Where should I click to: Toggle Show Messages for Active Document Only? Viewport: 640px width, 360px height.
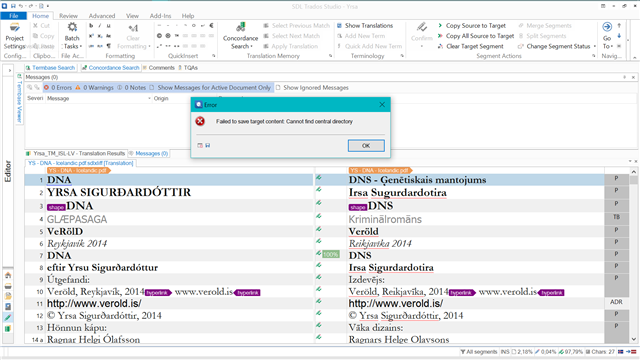210,87
